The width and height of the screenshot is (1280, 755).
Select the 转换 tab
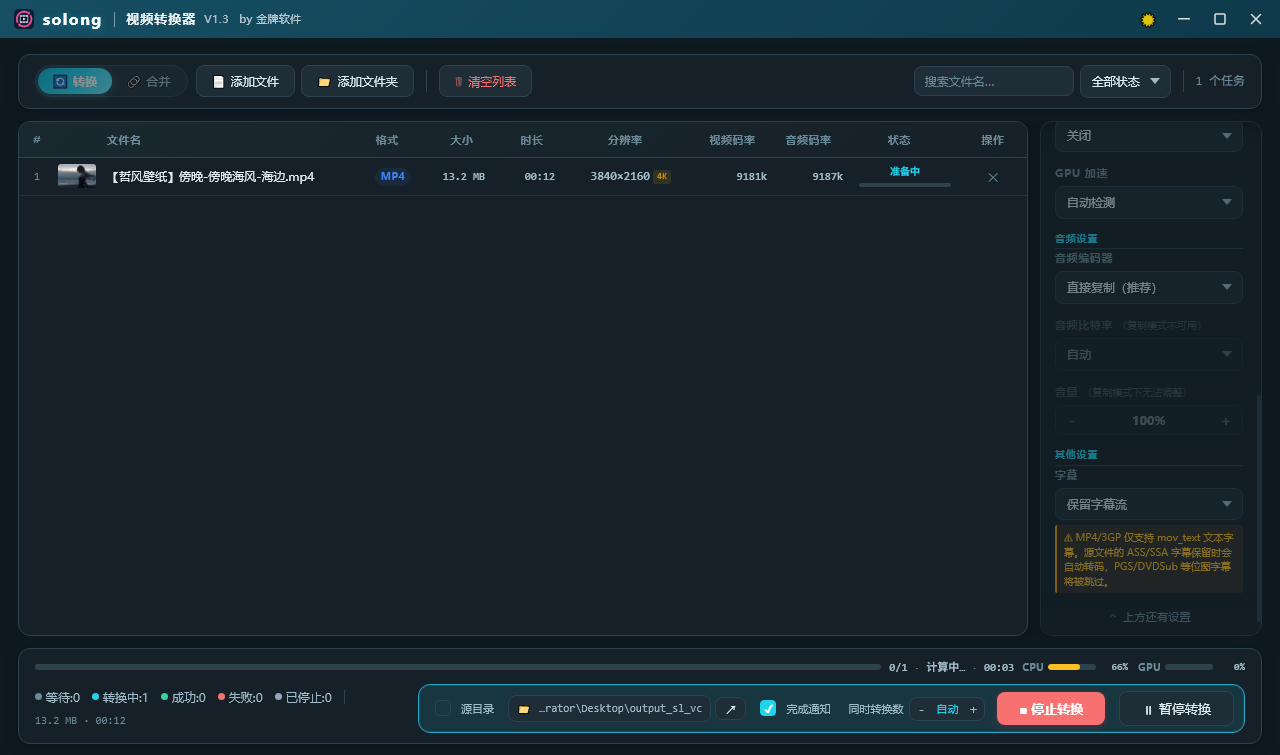[75, 81]
